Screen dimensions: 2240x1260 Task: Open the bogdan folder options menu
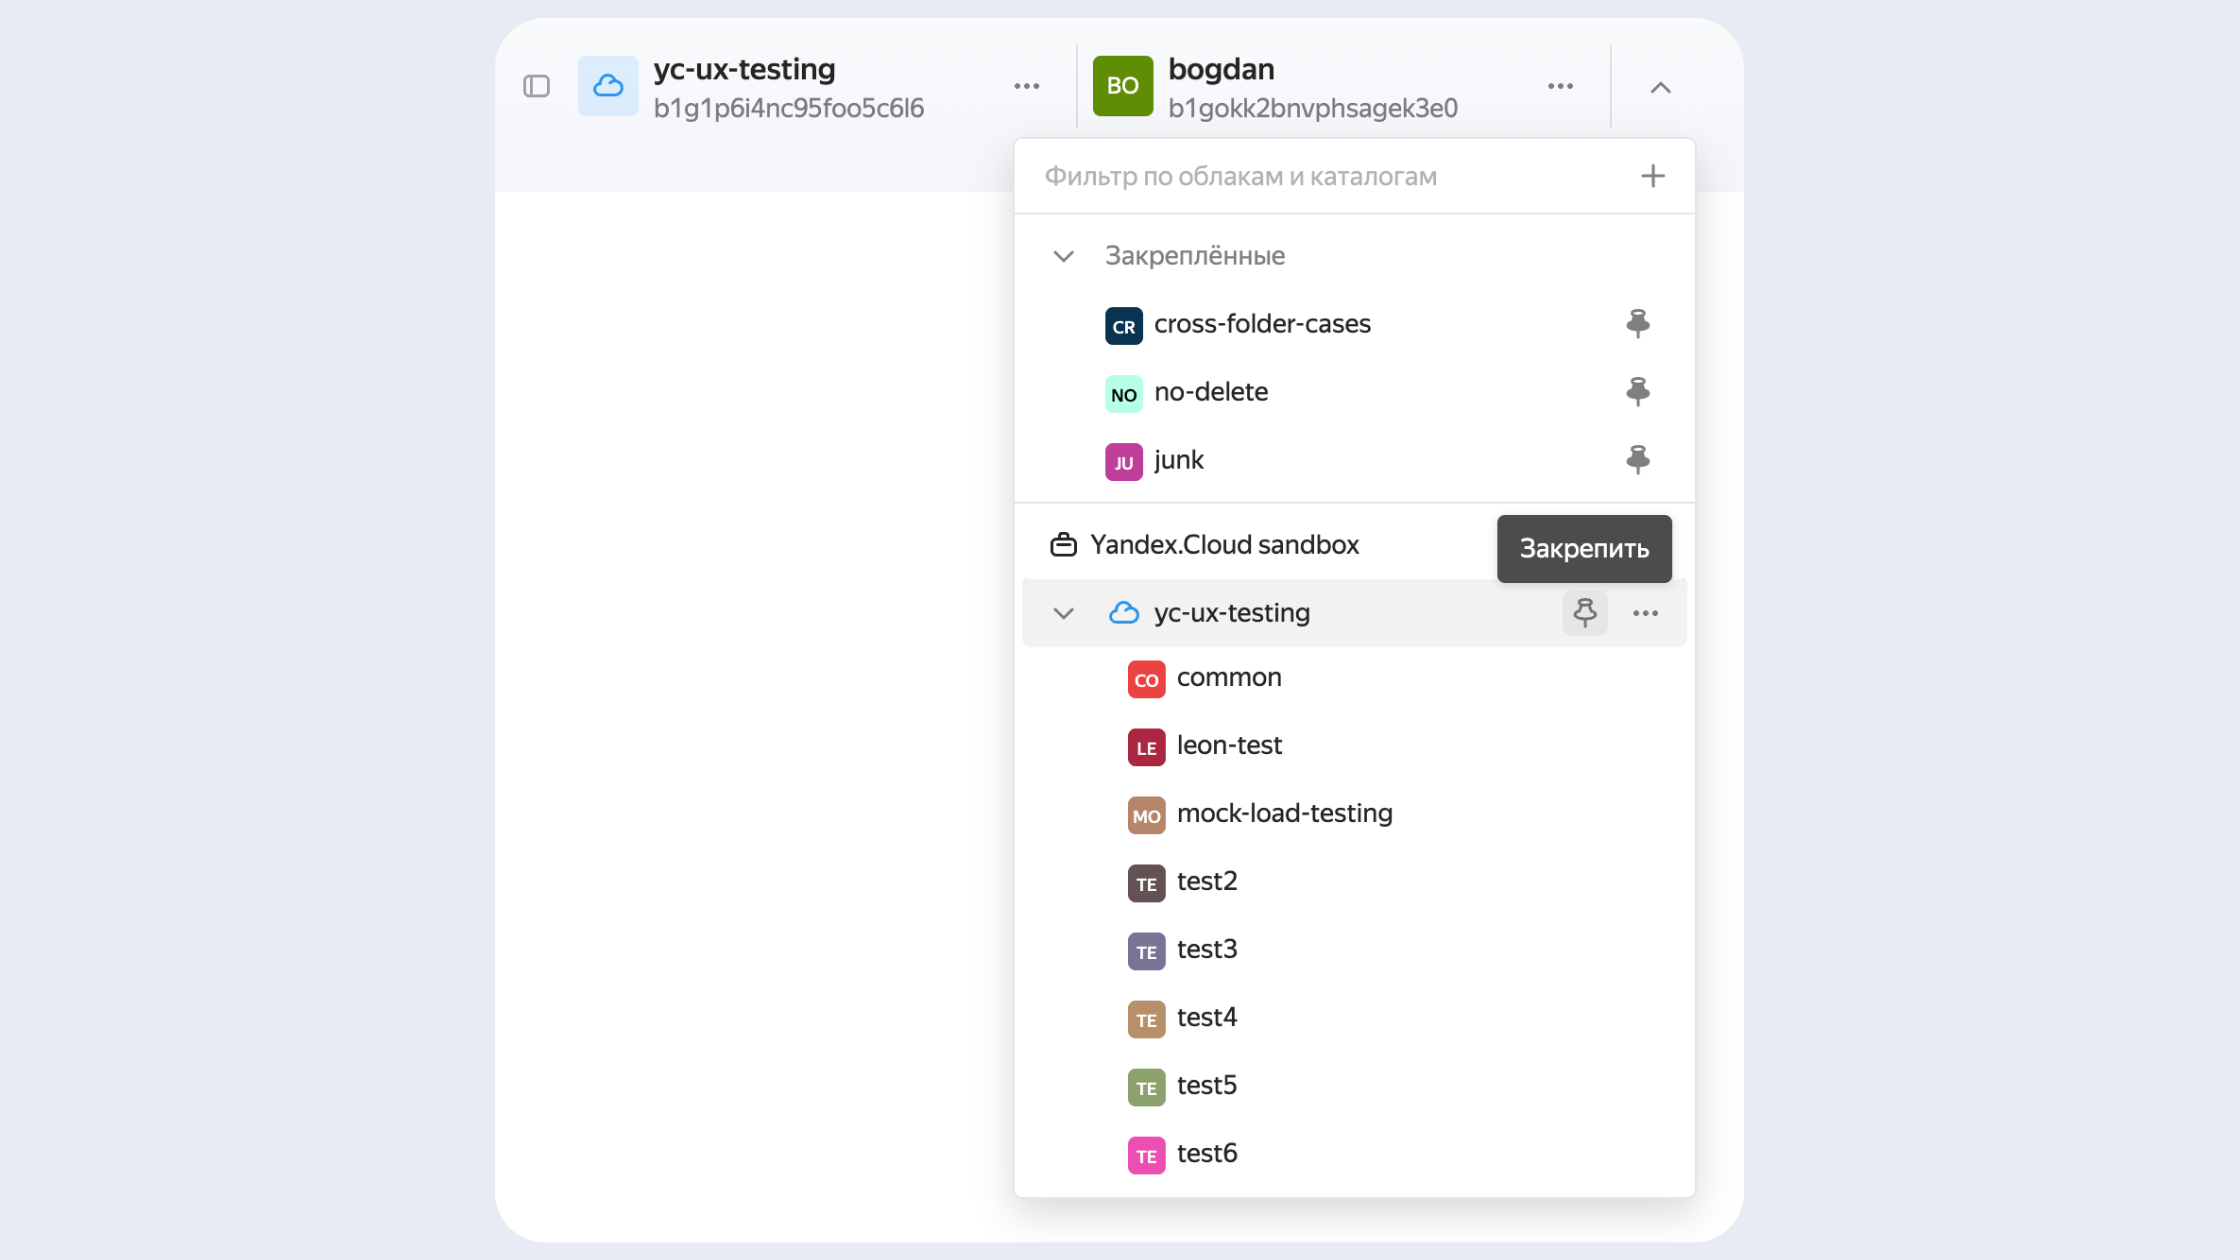[1561, 86]
